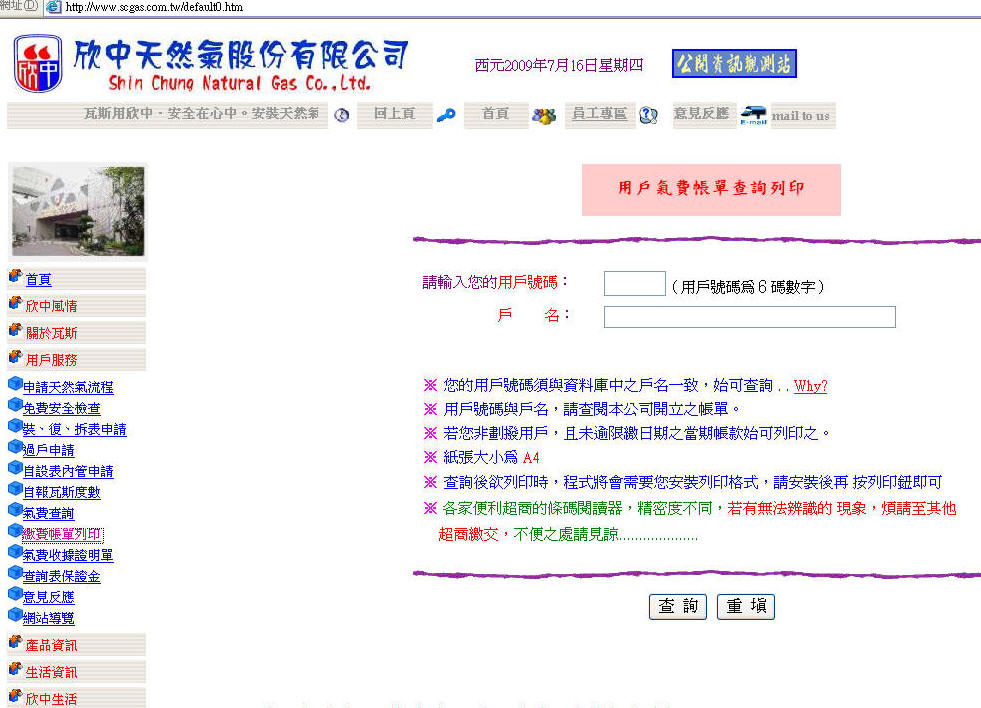Expand the 產品資訊 sidebar section
This screenshot has width=981, height=708.
[51, 646]
